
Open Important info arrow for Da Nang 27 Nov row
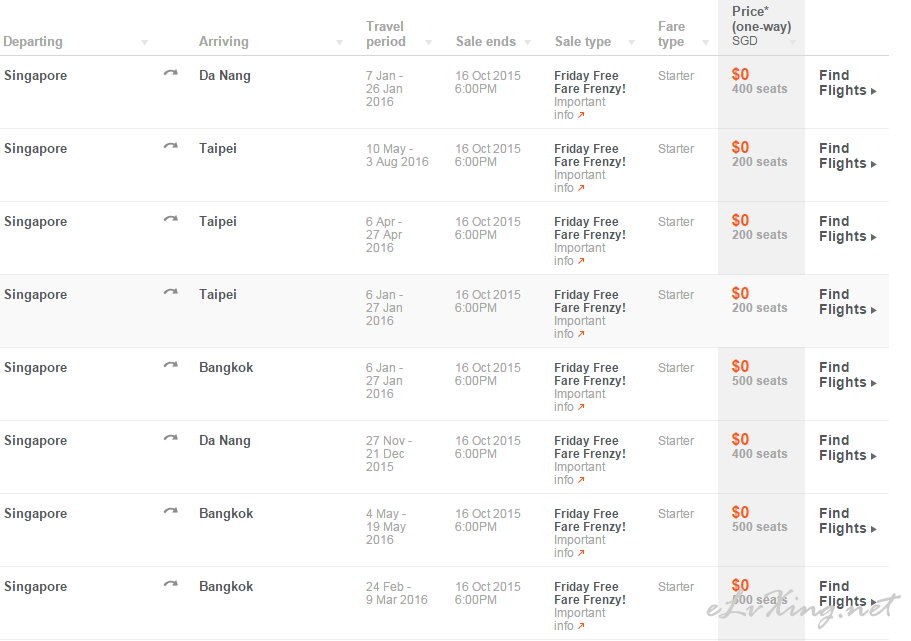581,480
